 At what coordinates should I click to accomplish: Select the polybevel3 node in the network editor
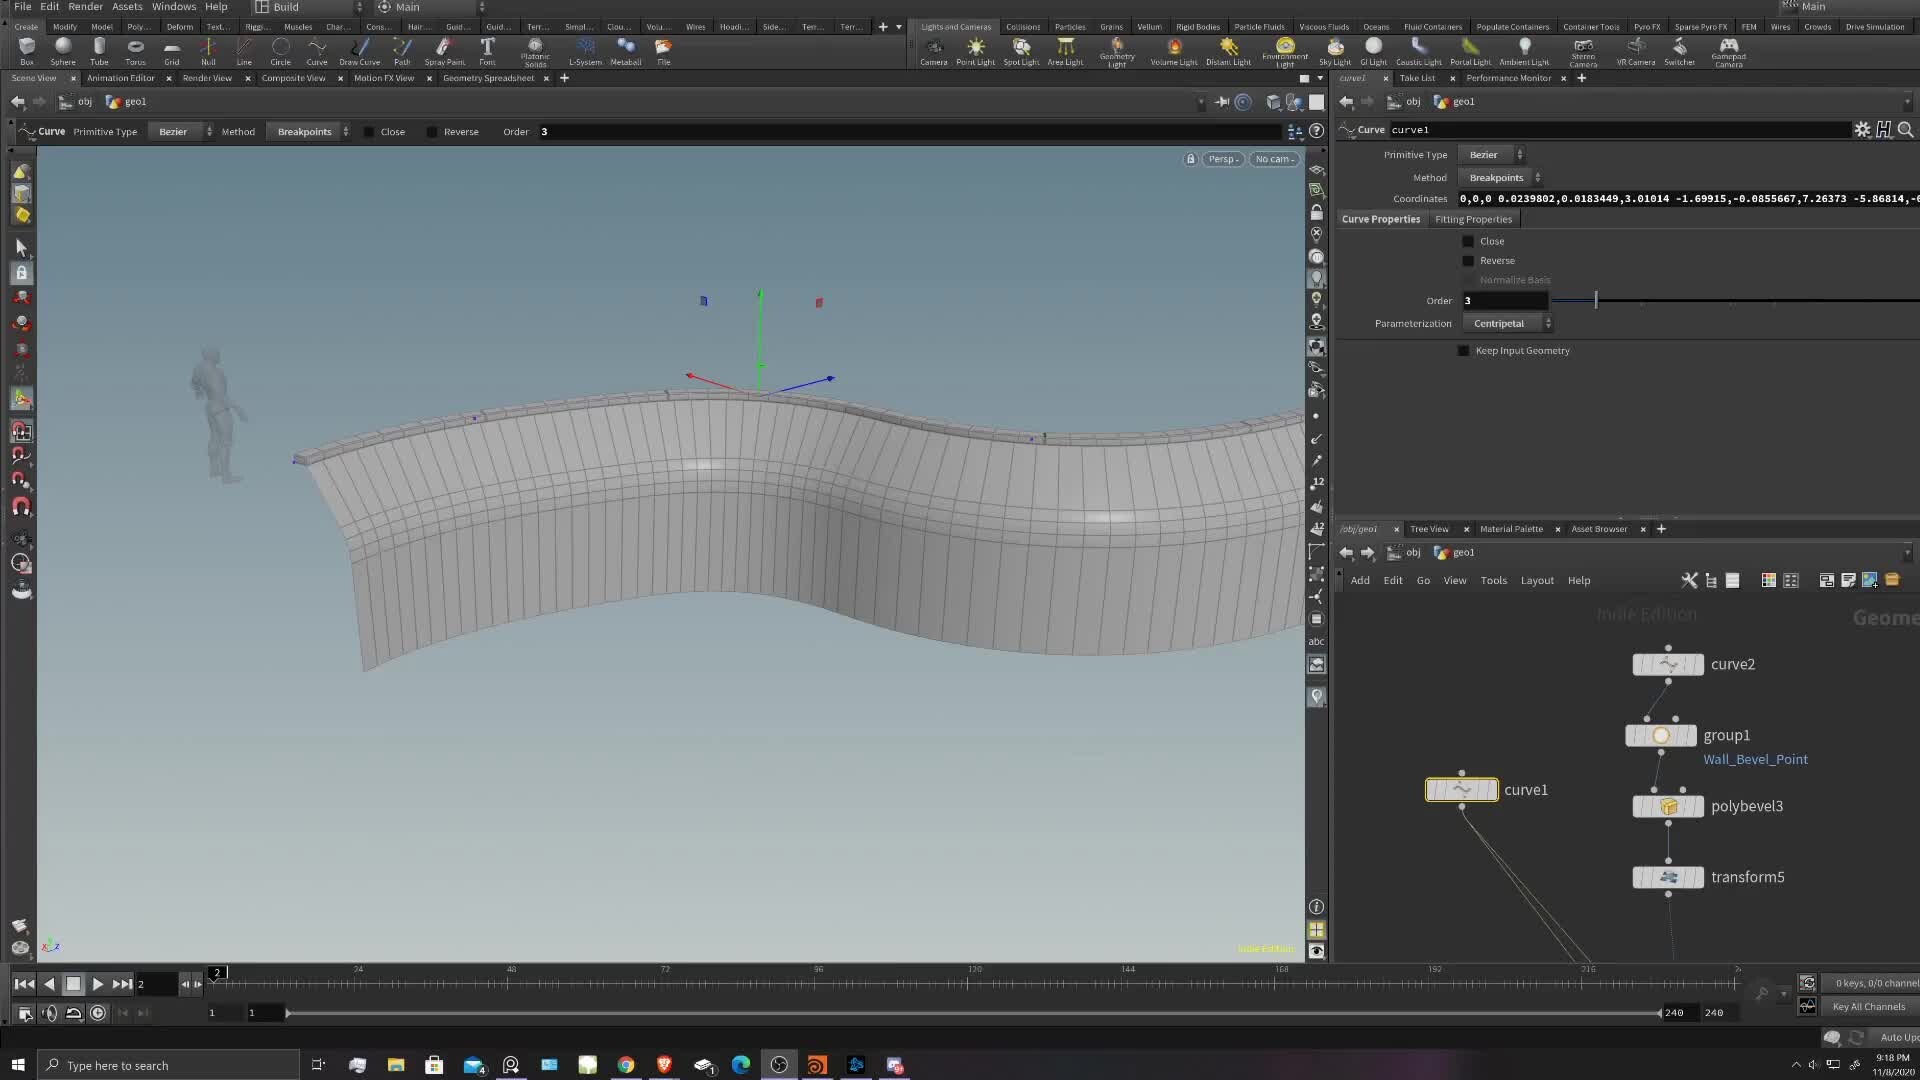pos(1666,806)
